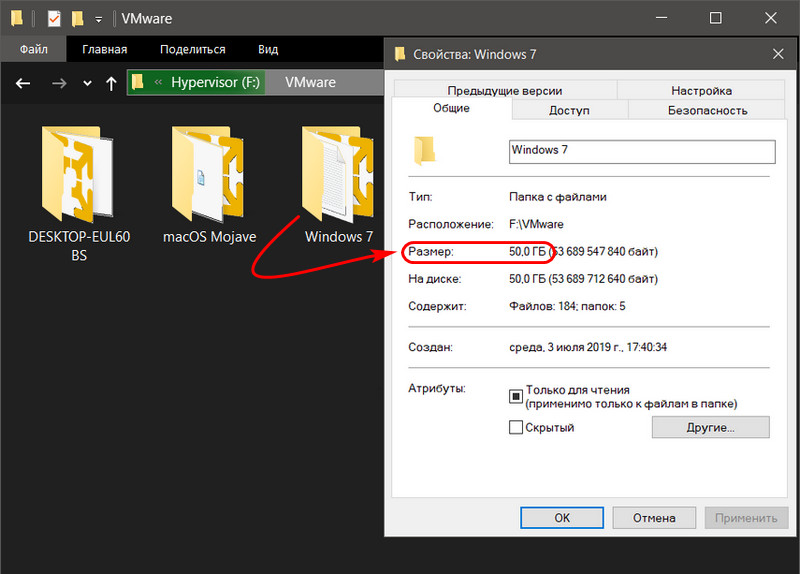Click VMware segment in the address bar

310,82
